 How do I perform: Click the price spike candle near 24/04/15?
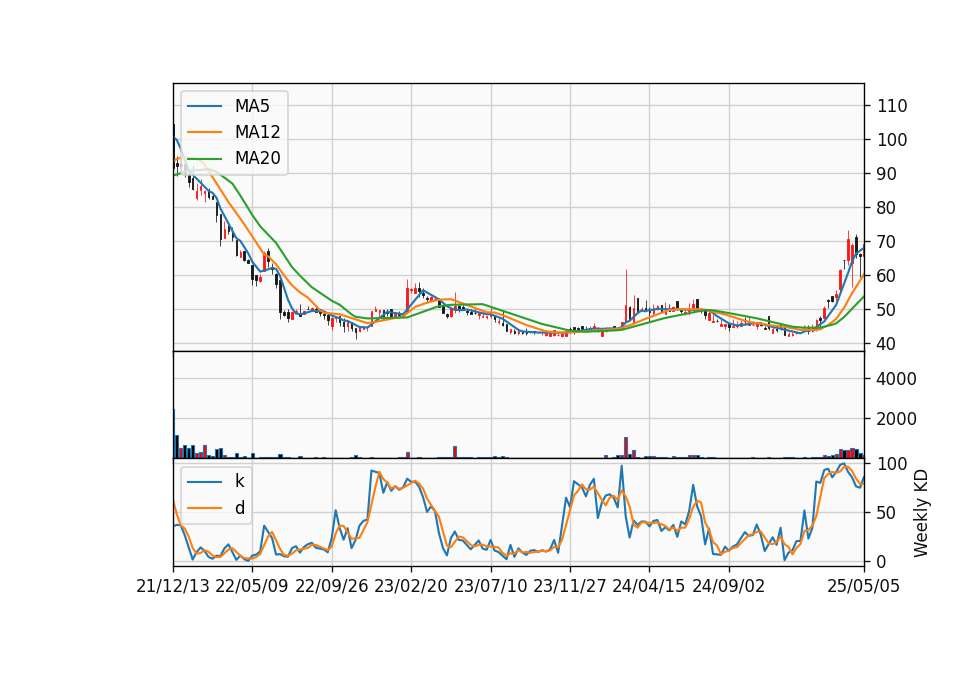(626, 296)
